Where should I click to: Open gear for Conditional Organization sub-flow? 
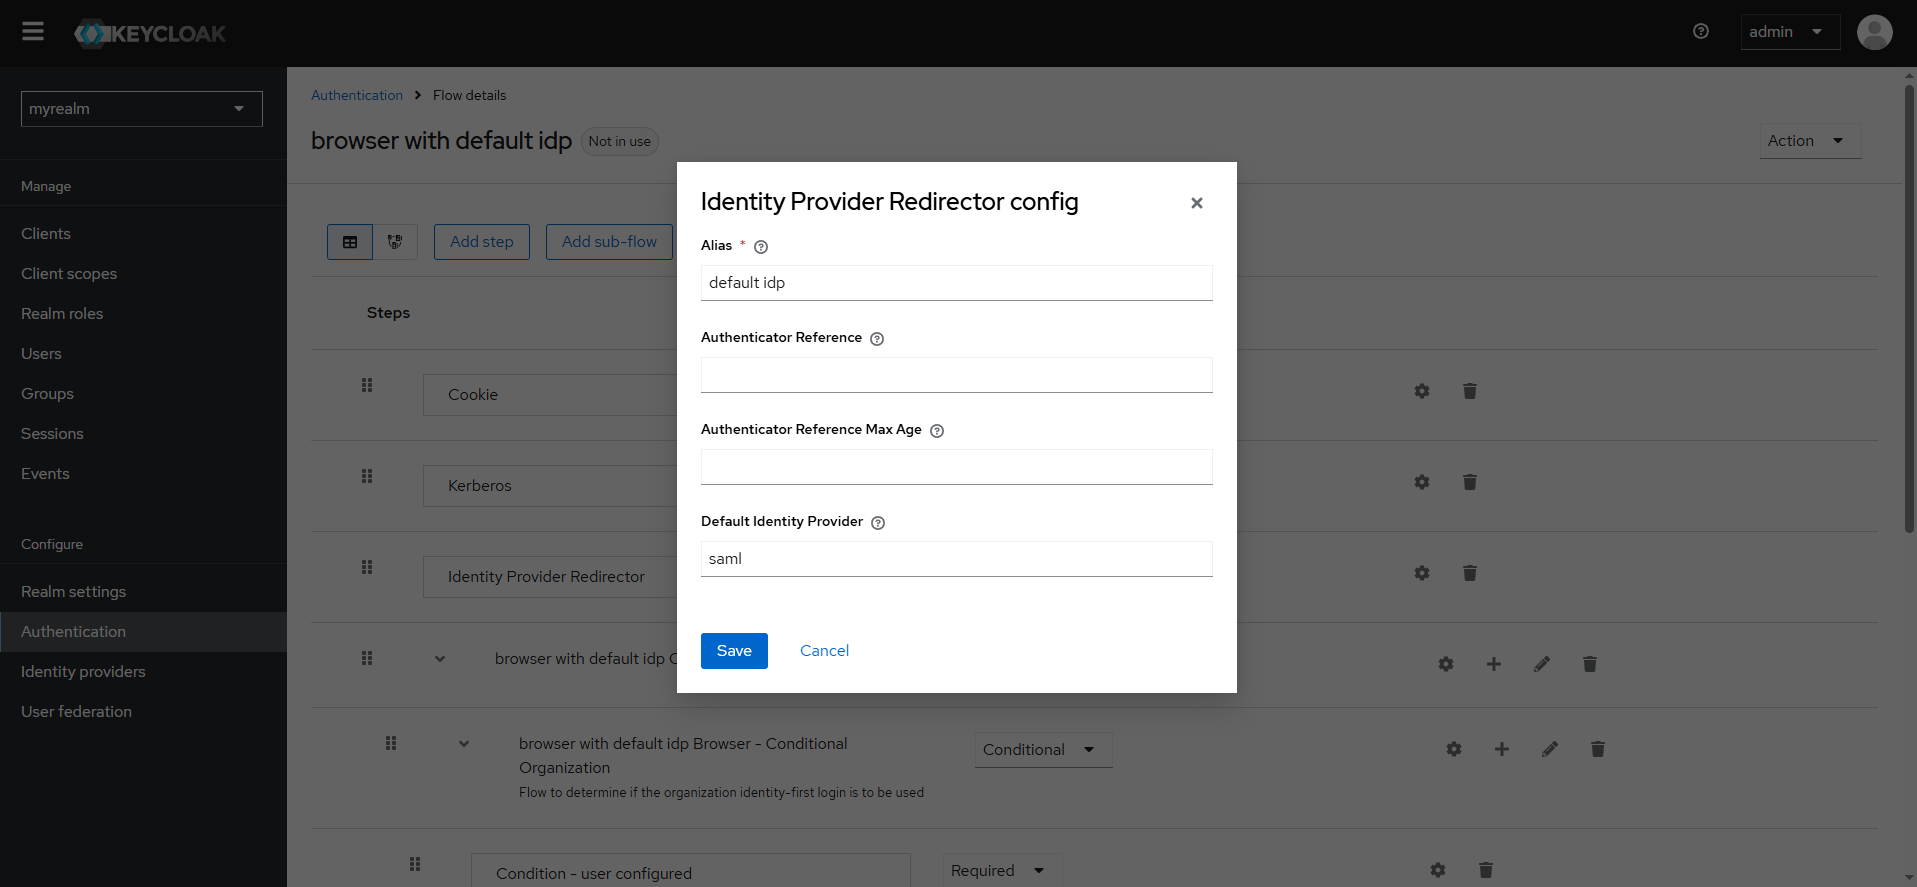pos(1454,749)
